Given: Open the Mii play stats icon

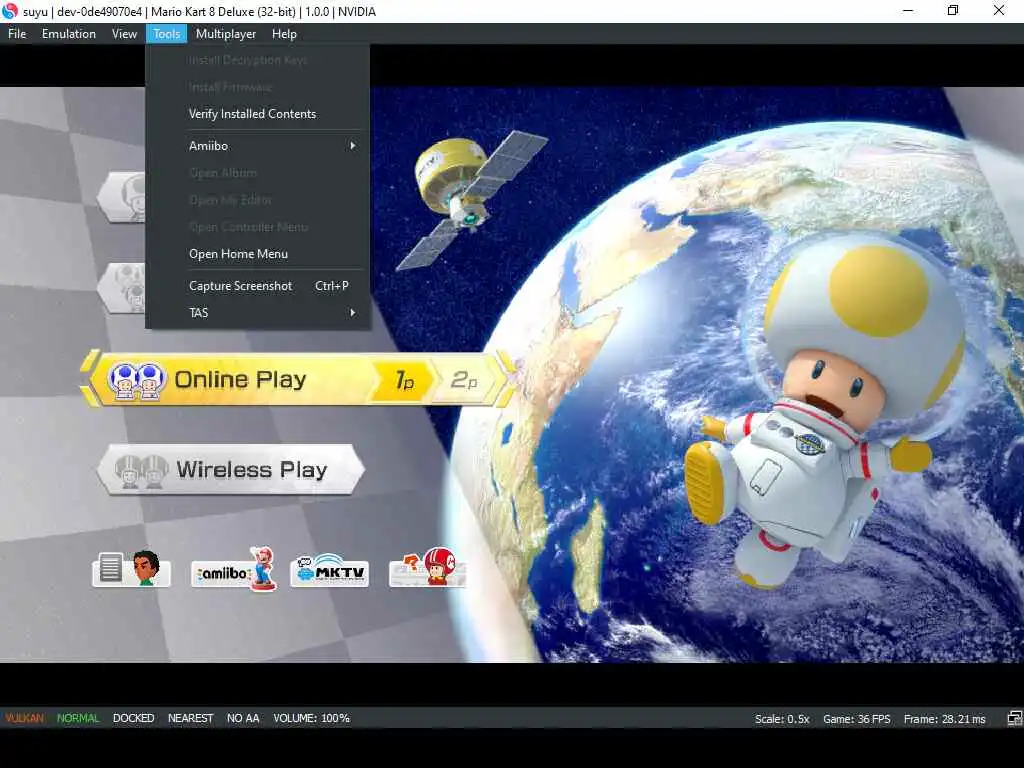Looking at the screenshot, I should (x=132, y=569).
